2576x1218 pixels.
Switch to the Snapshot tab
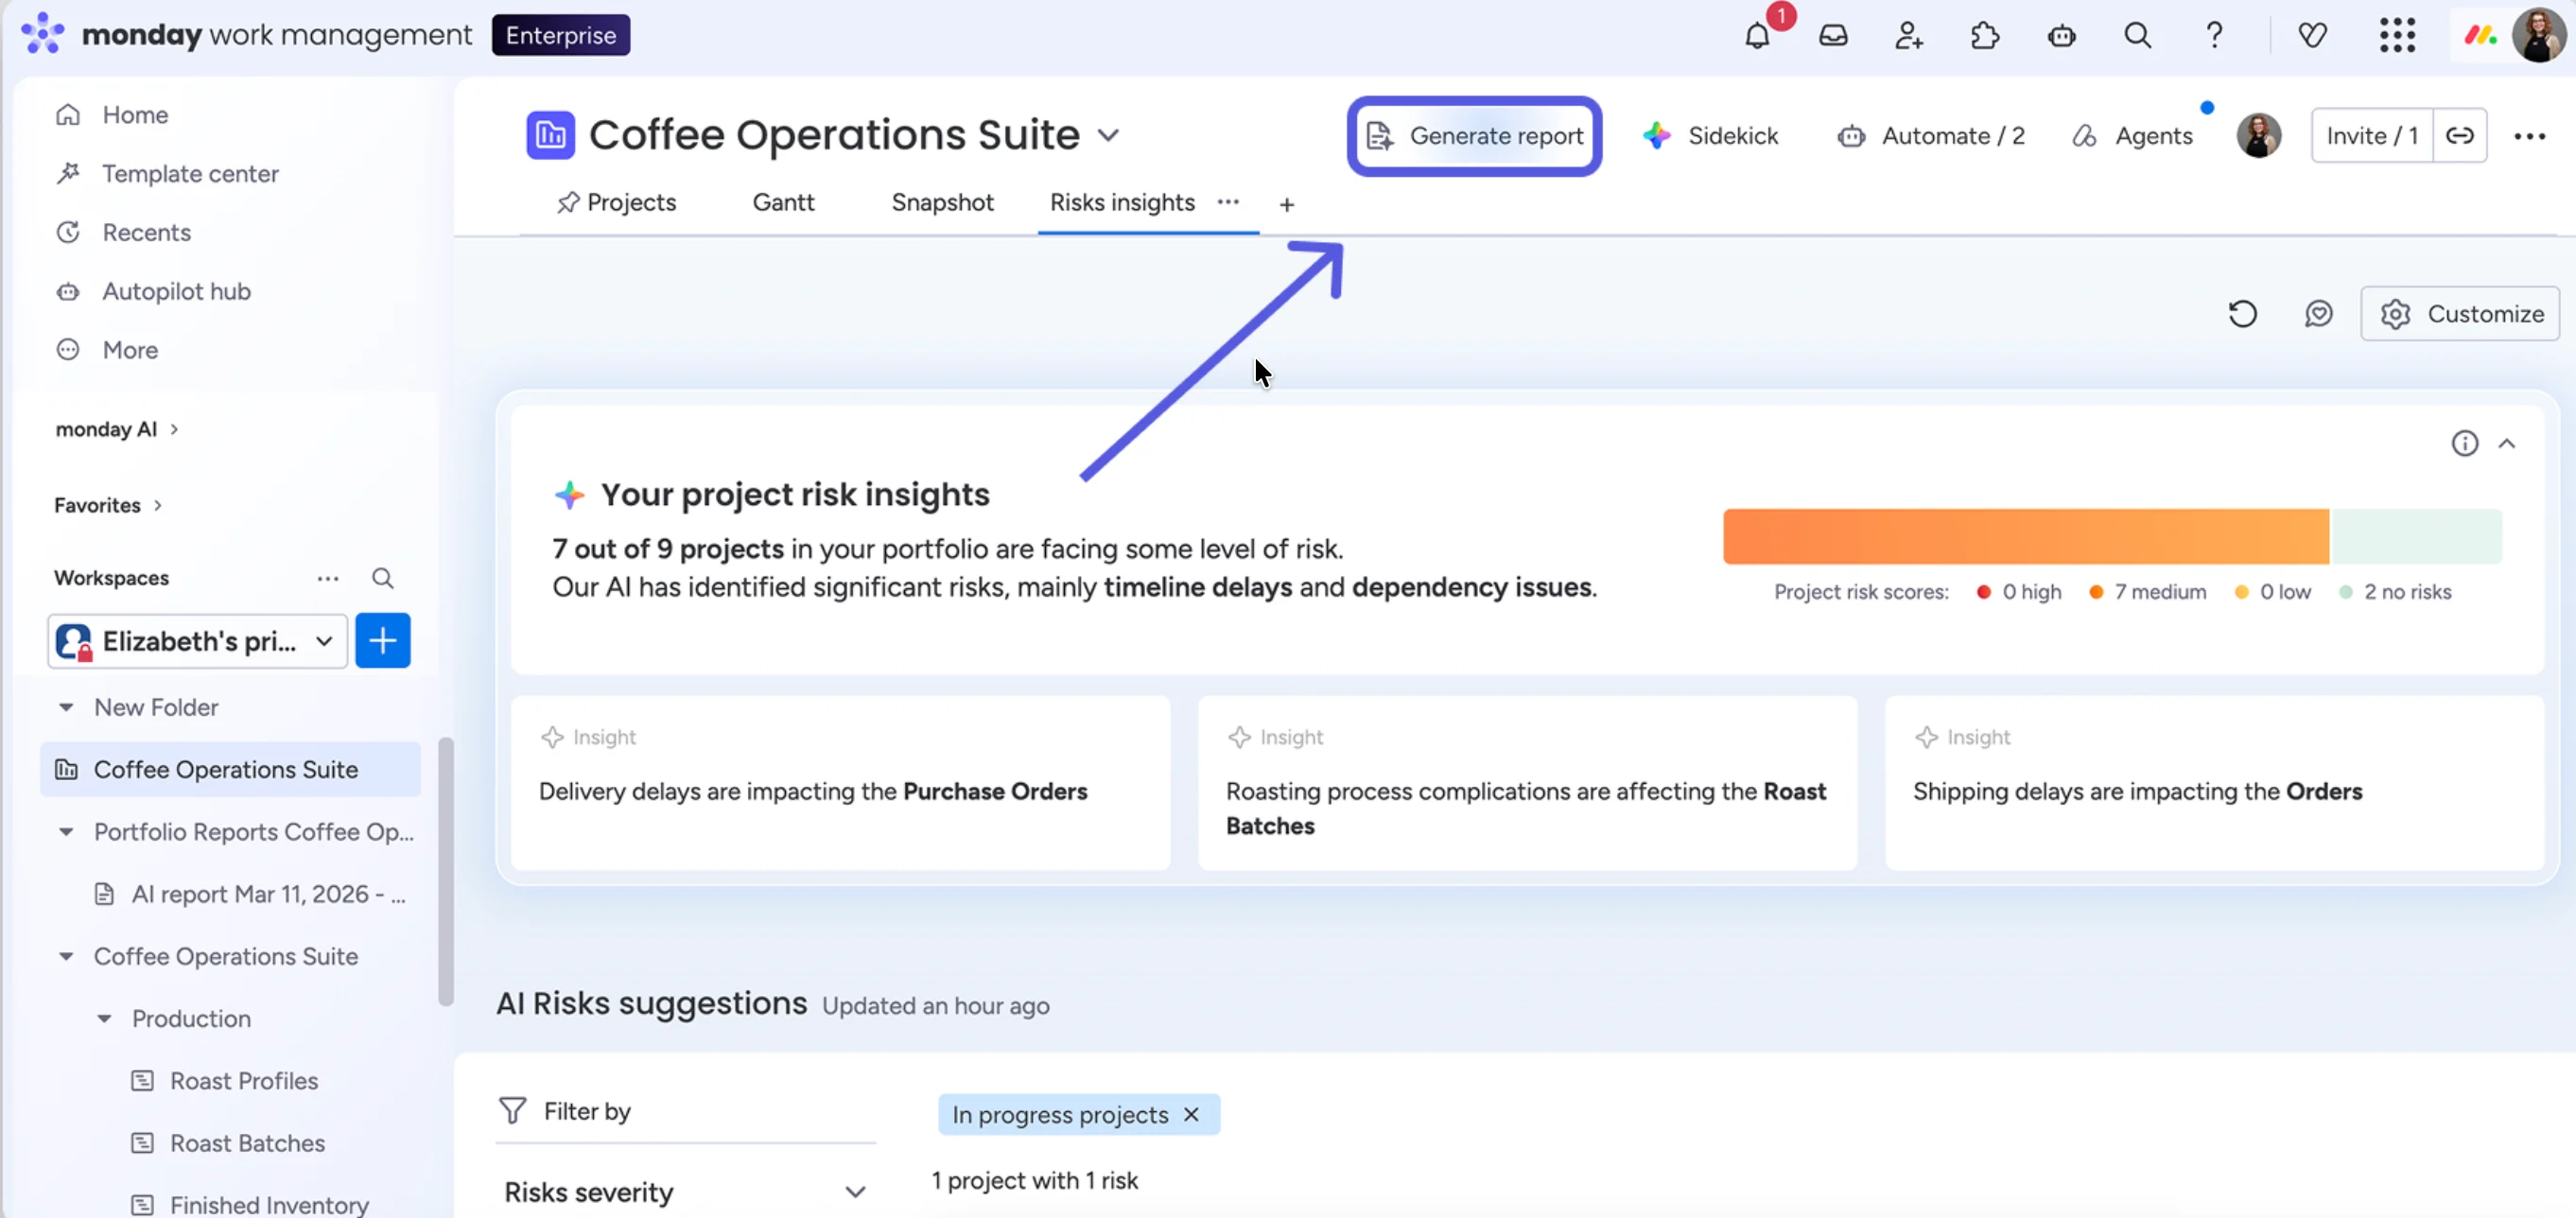pyautogui.click(x=942, y=203)
